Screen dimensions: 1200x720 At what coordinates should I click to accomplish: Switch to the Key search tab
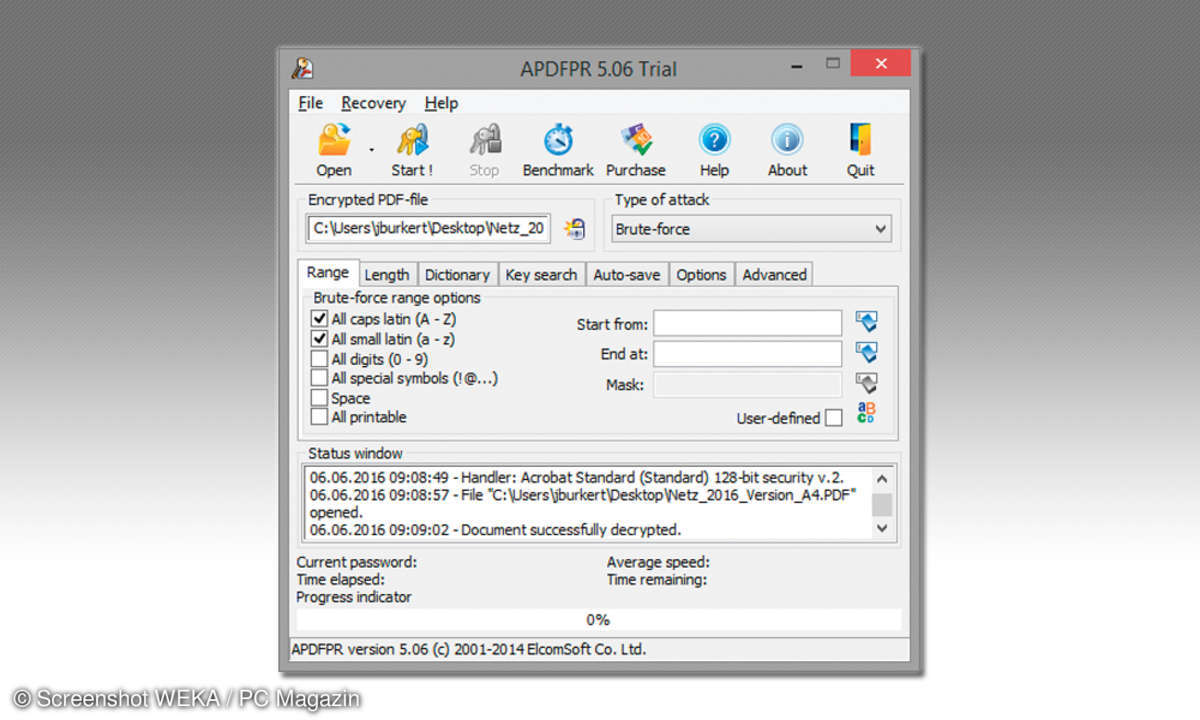pyautogui.click(x=541, y=275)
